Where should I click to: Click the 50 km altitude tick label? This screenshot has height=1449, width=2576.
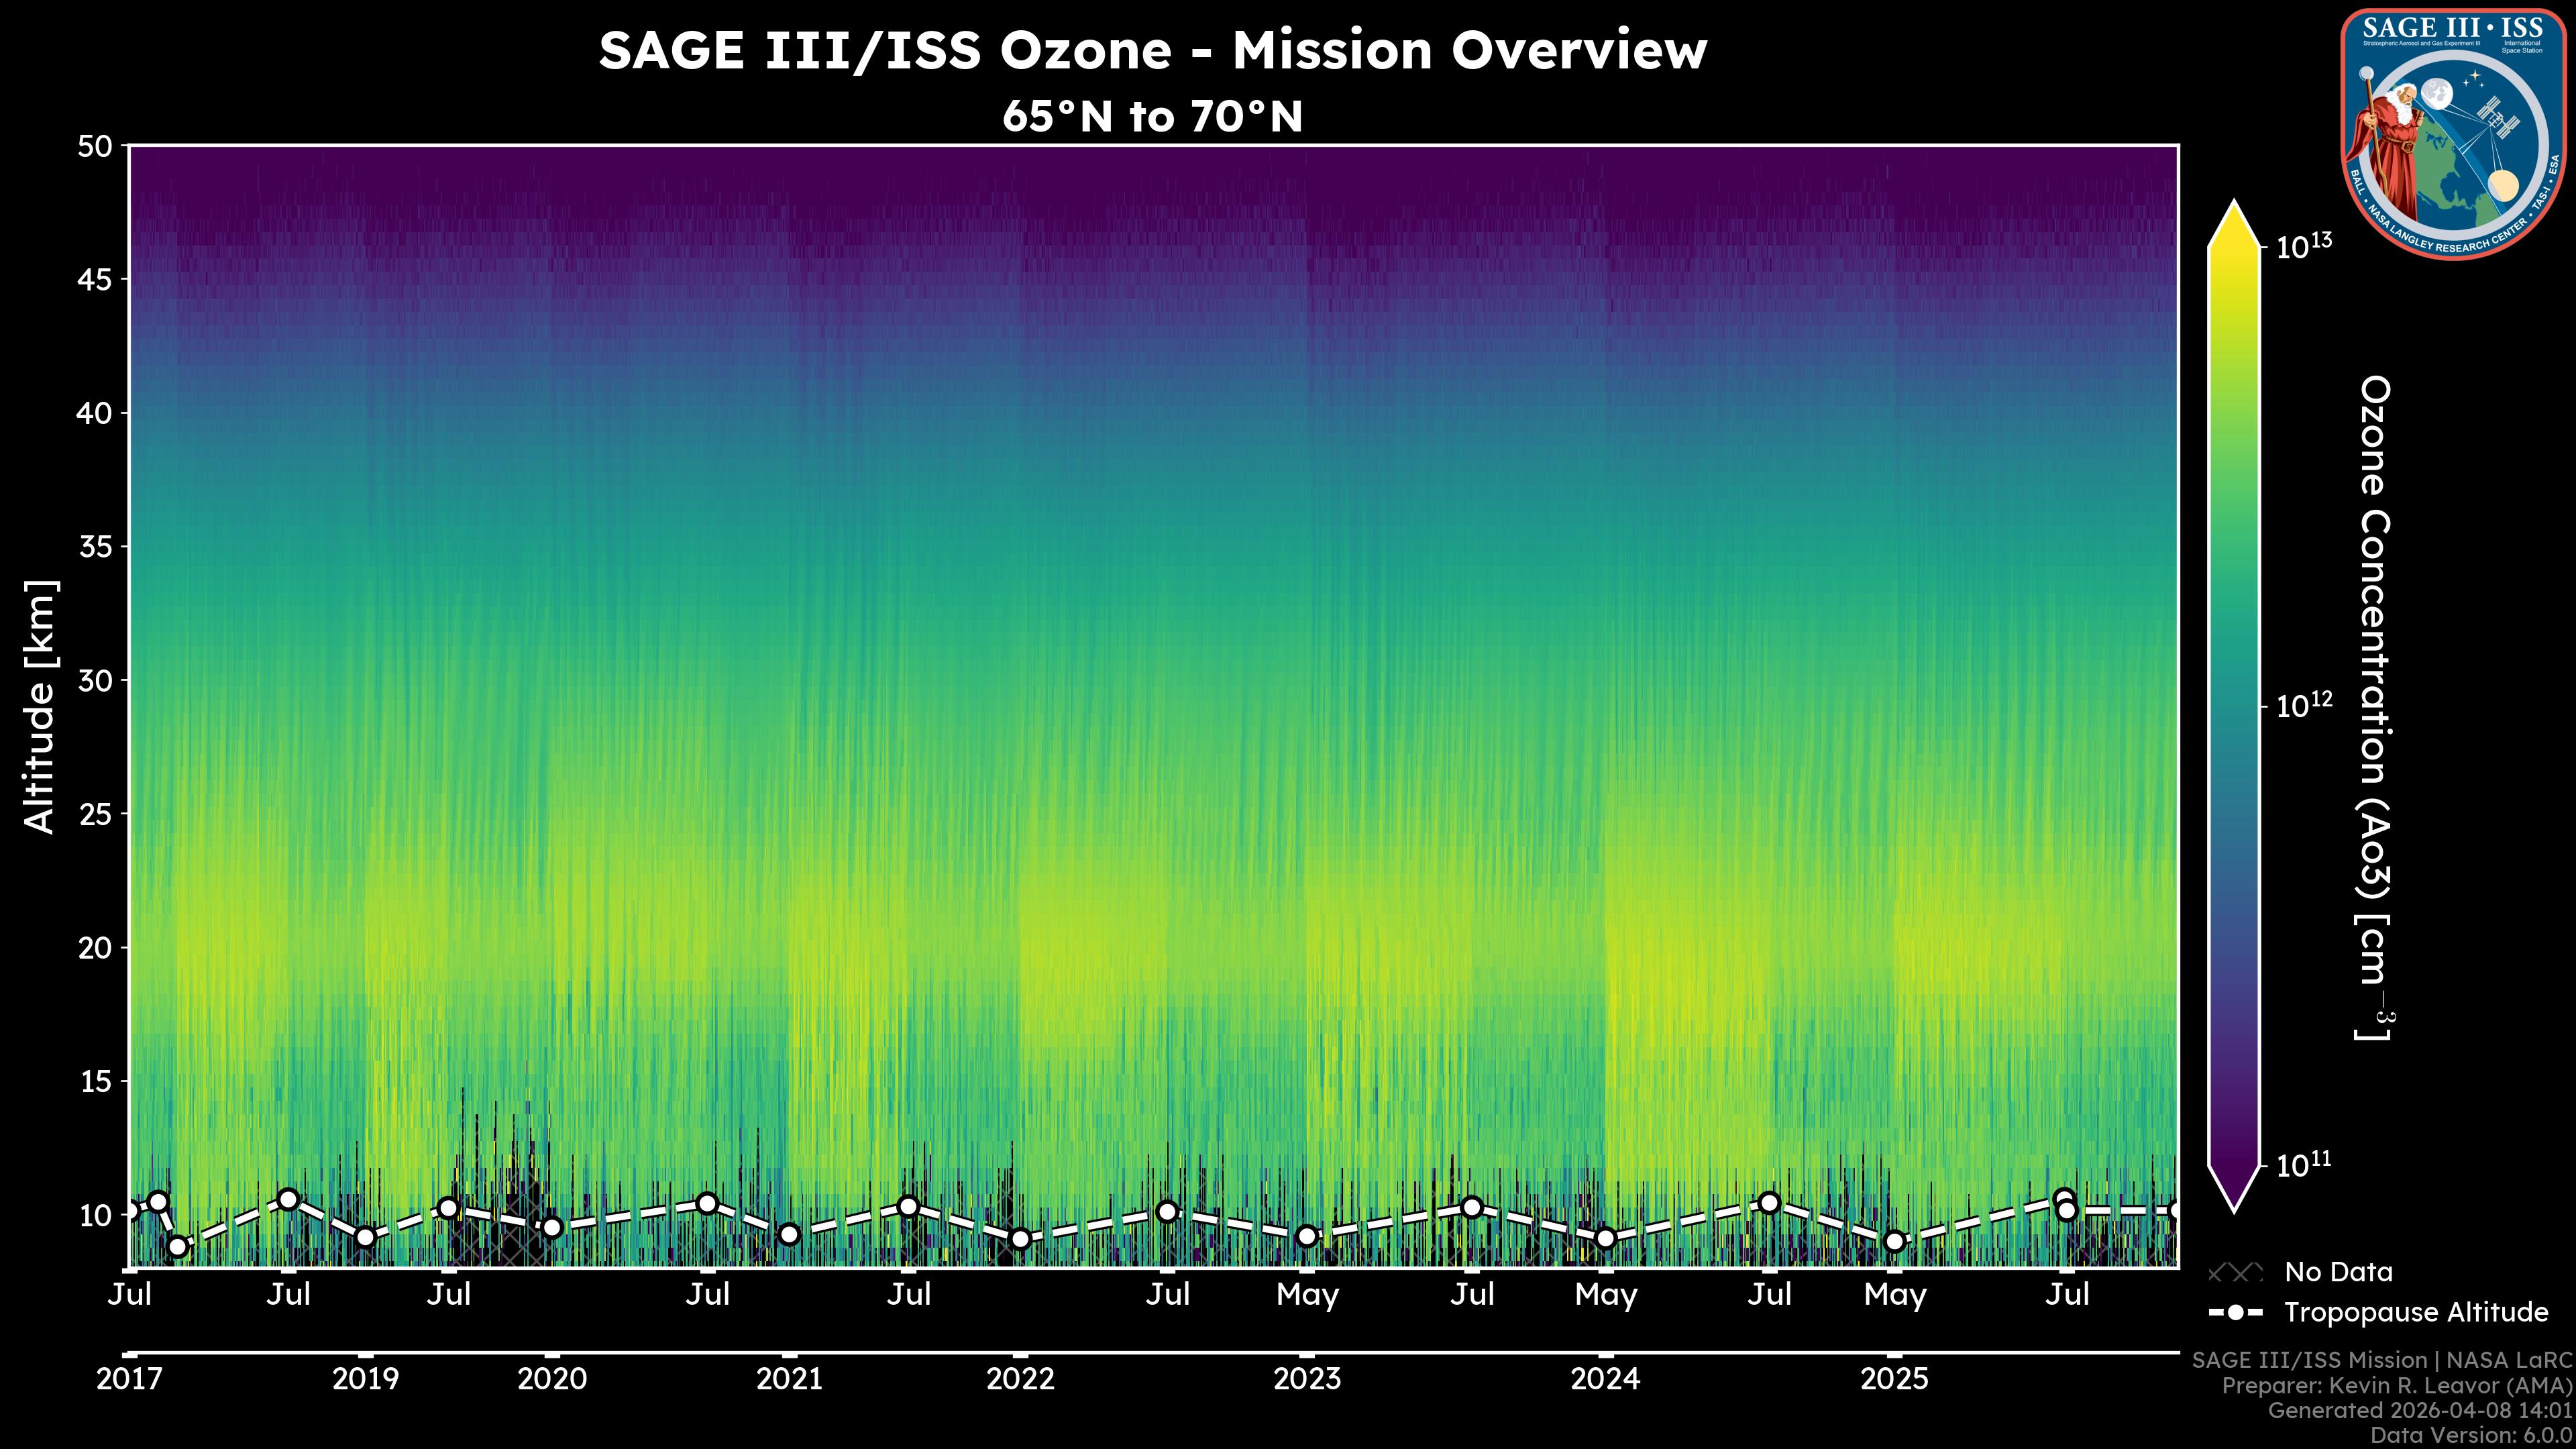pos(95,147)
